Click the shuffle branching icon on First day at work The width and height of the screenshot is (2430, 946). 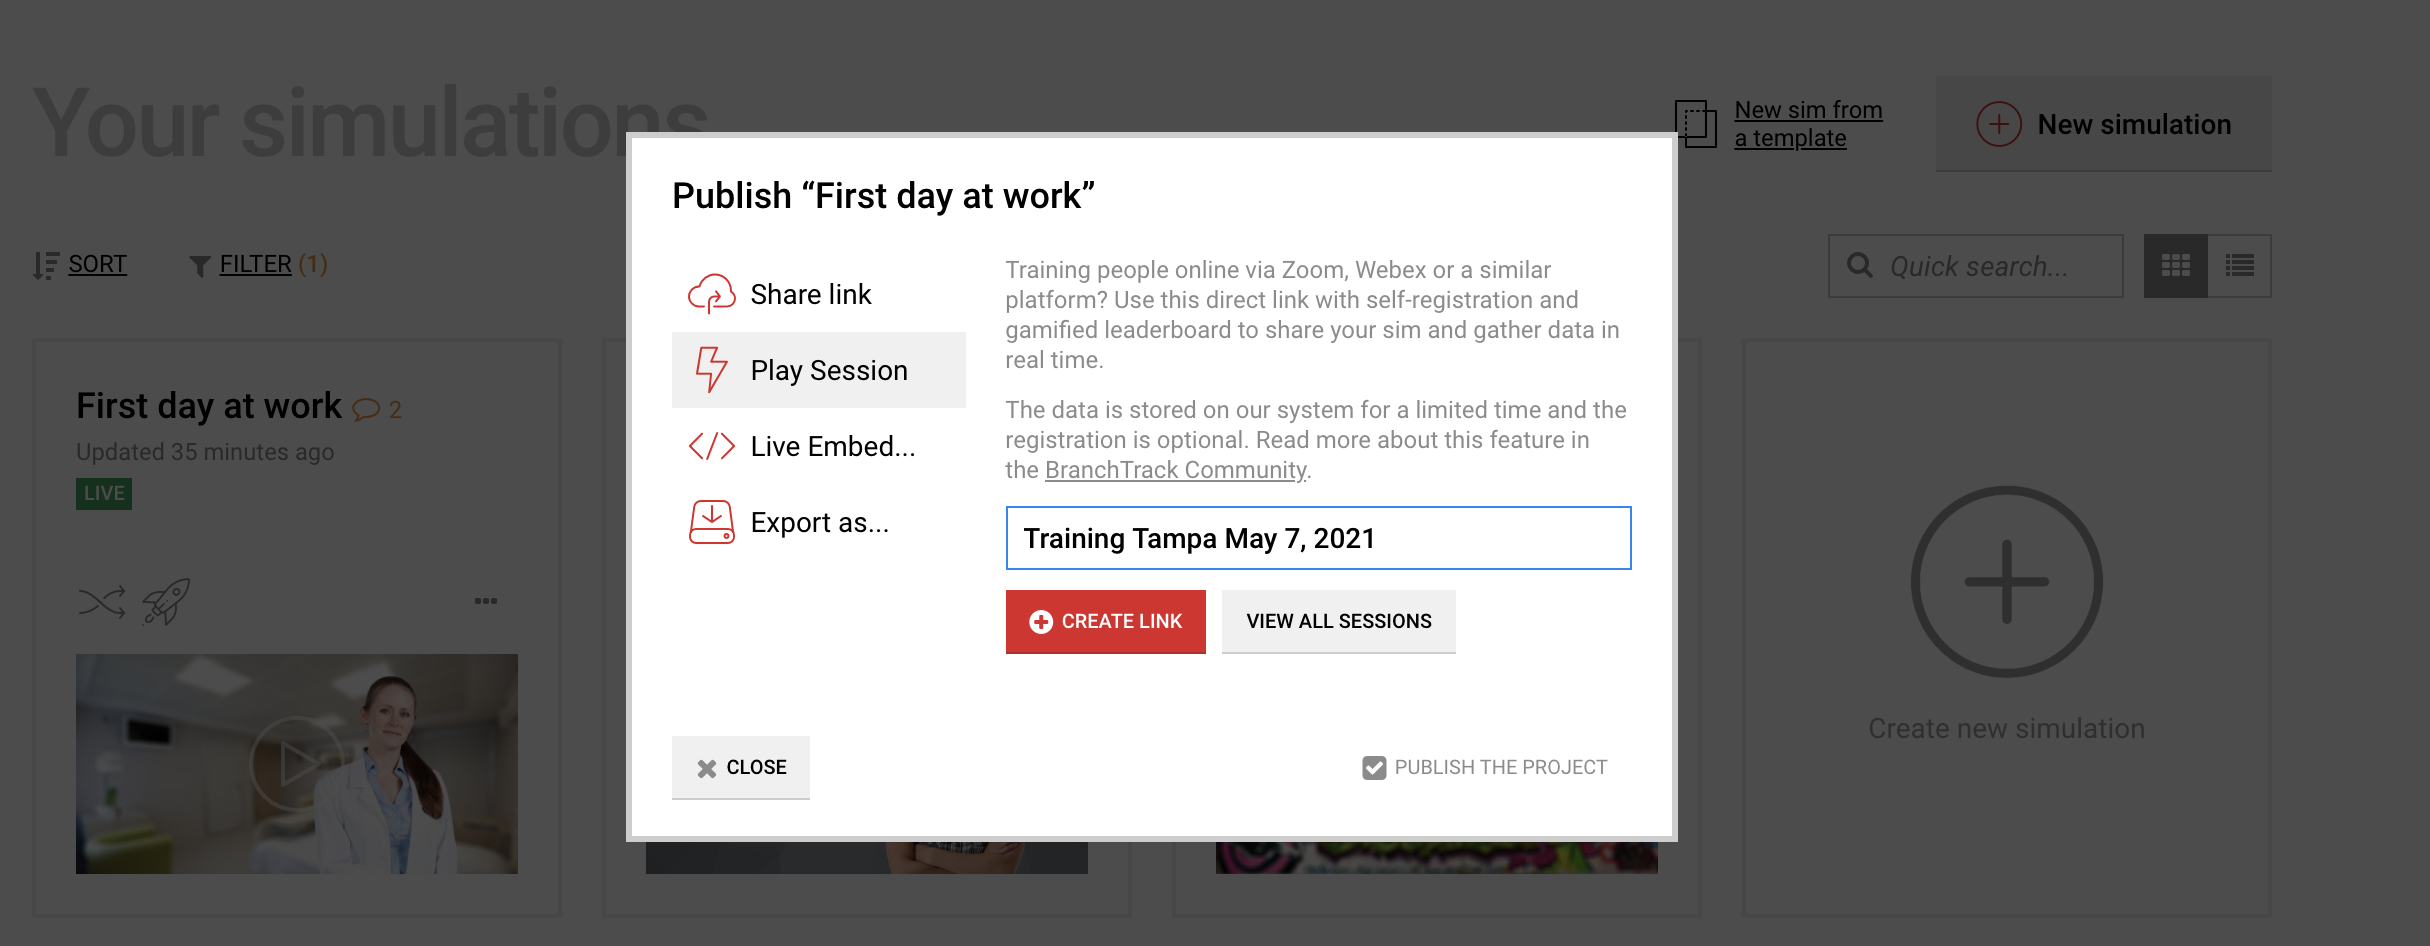tap(102, 601)
